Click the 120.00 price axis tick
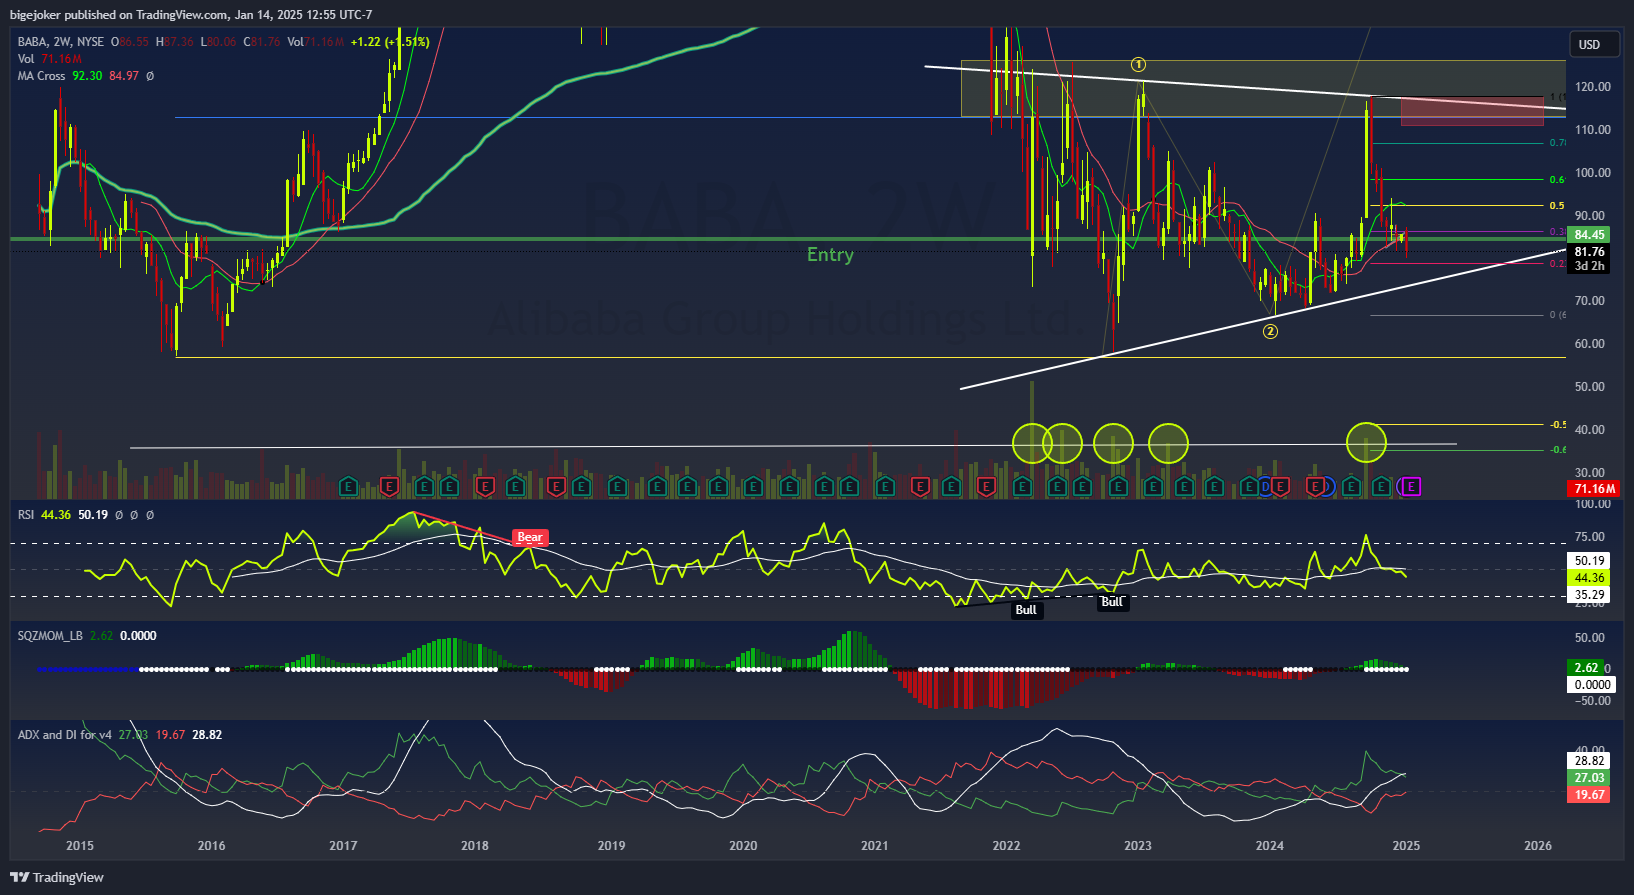This screenshot has height=895, width=1634. (x=1593, y=87)
